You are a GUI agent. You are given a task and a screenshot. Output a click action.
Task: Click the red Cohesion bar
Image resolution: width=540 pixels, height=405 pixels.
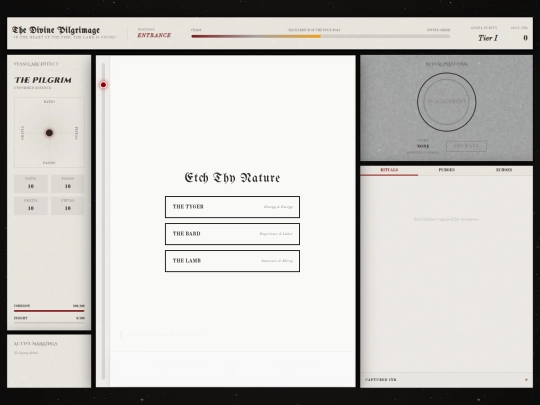click(x=49, y=311)
